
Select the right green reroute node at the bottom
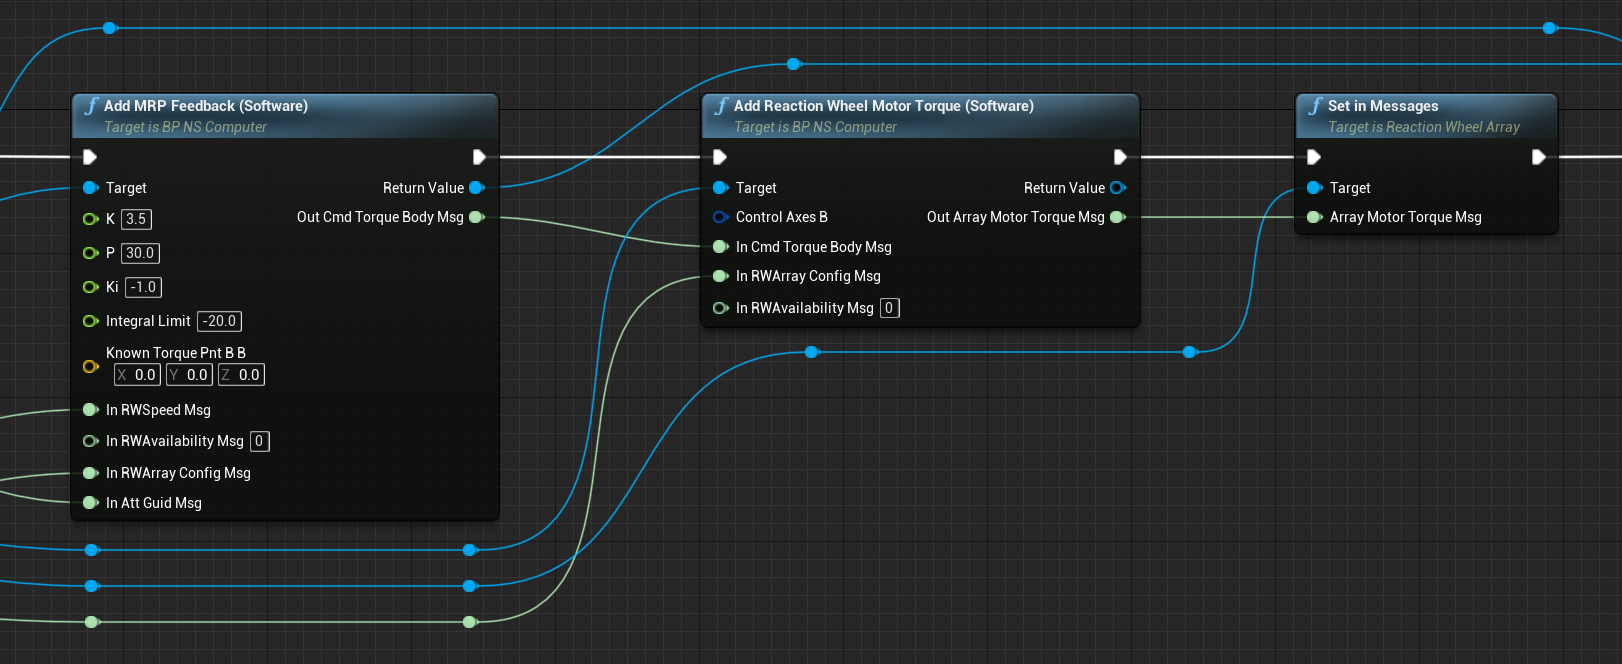point(470,622)
